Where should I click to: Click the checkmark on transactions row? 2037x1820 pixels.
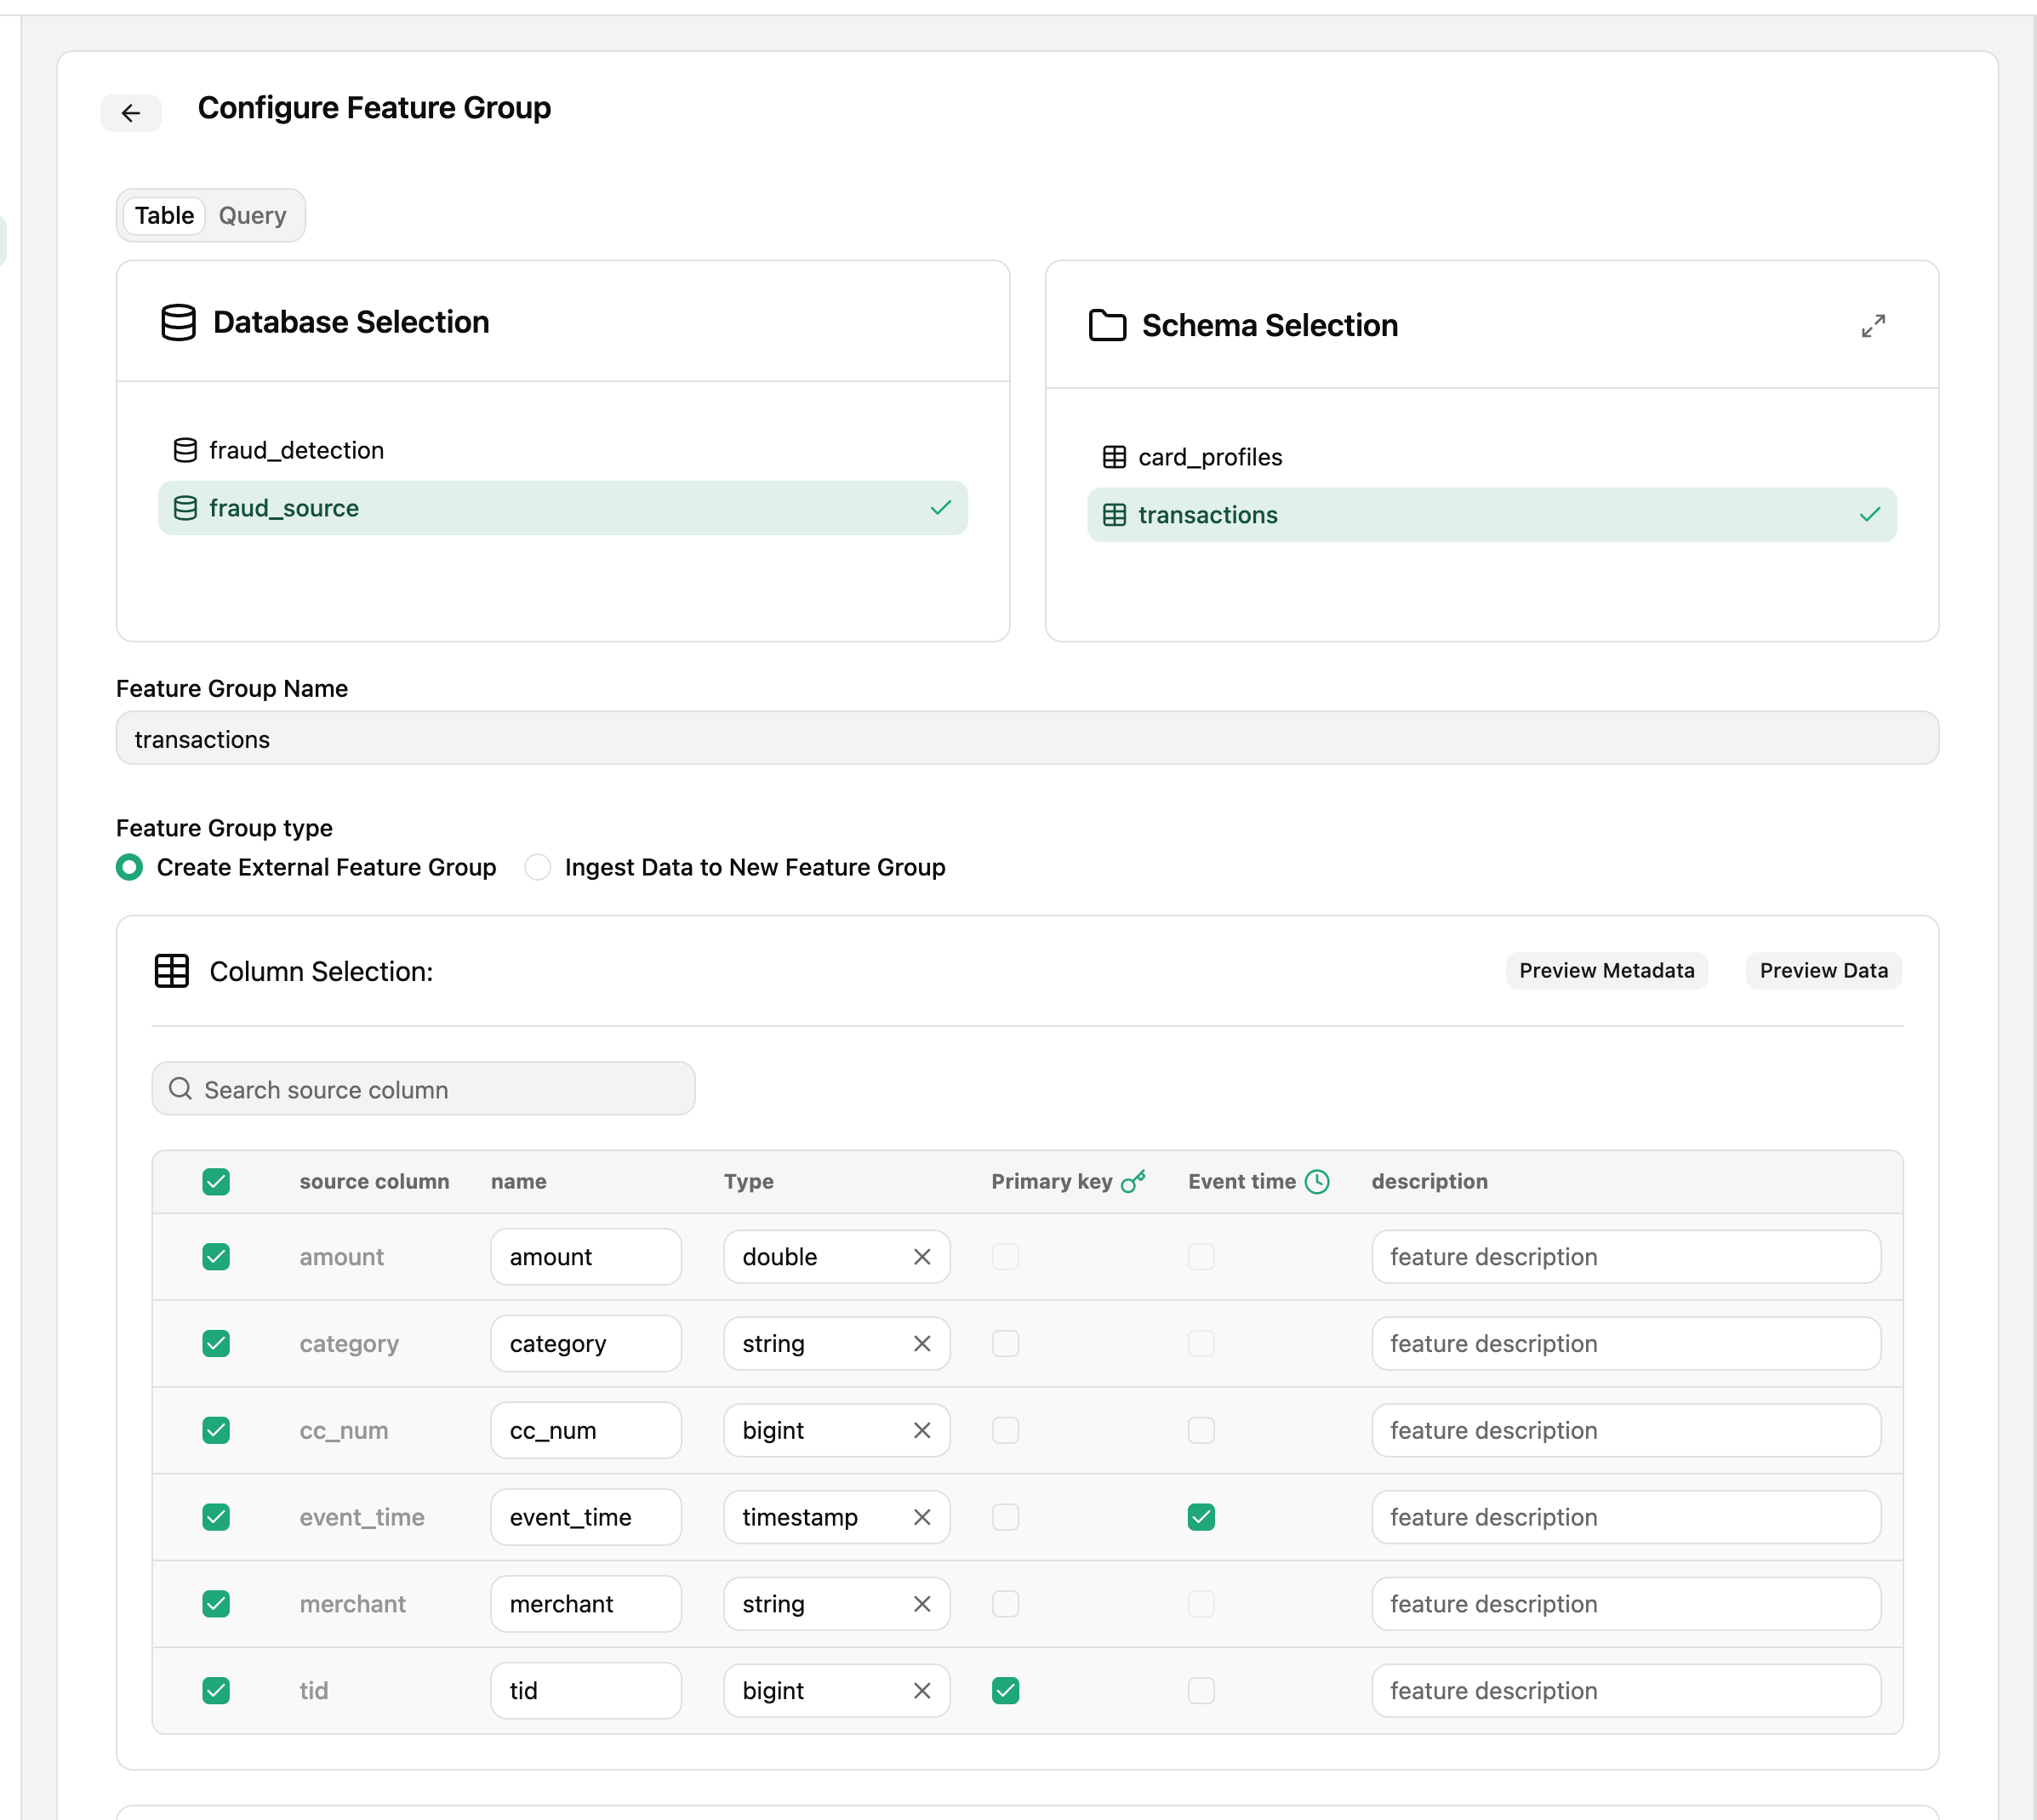1869,515
